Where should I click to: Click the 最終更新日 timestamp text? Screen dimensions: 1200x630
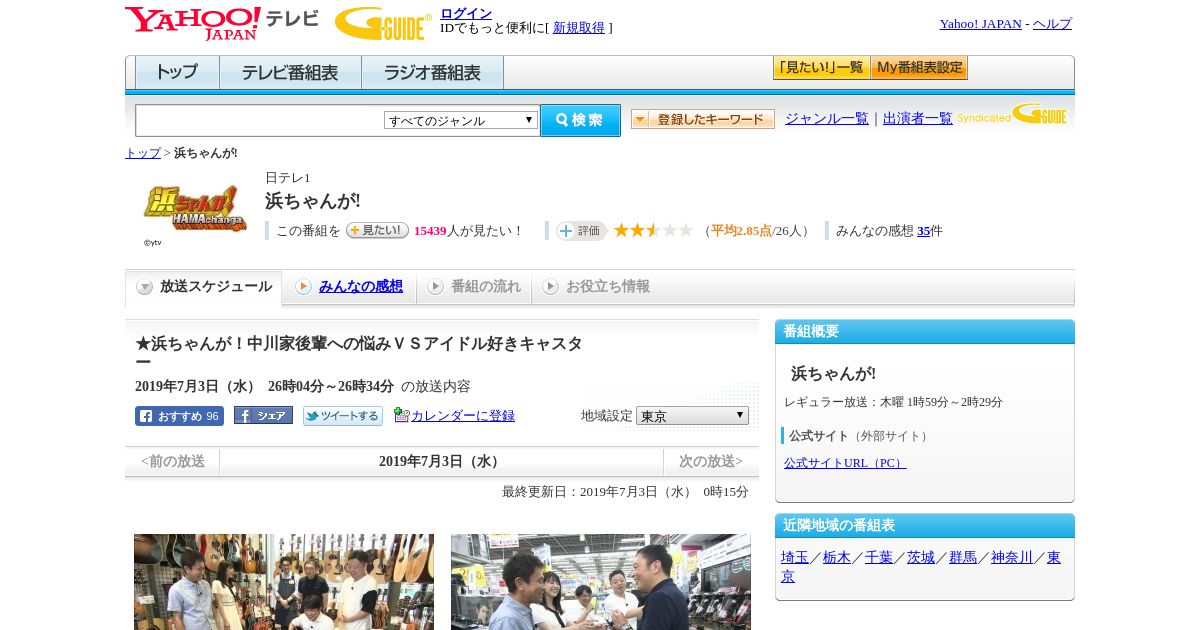625,492
